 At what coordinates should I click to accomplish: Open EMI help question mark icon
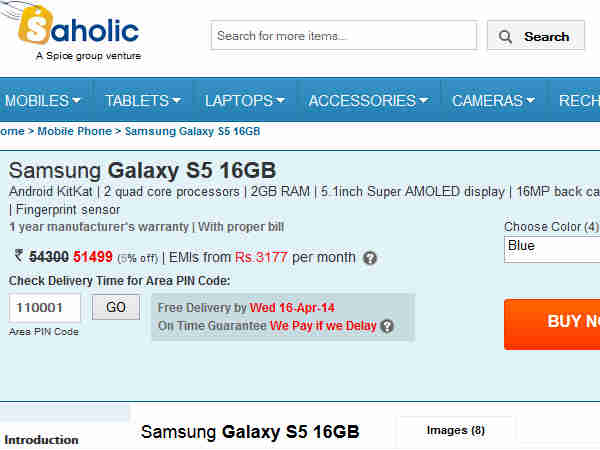pos(370,258)
